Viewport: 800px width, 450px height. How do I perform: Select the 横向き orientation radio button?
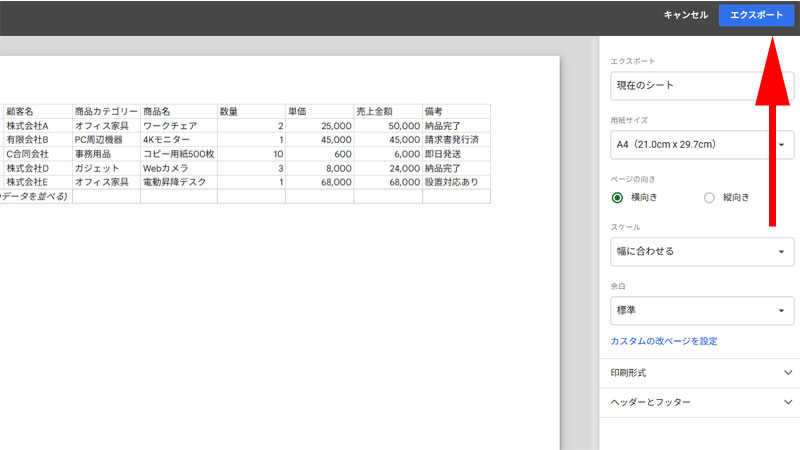pos(617,197)
